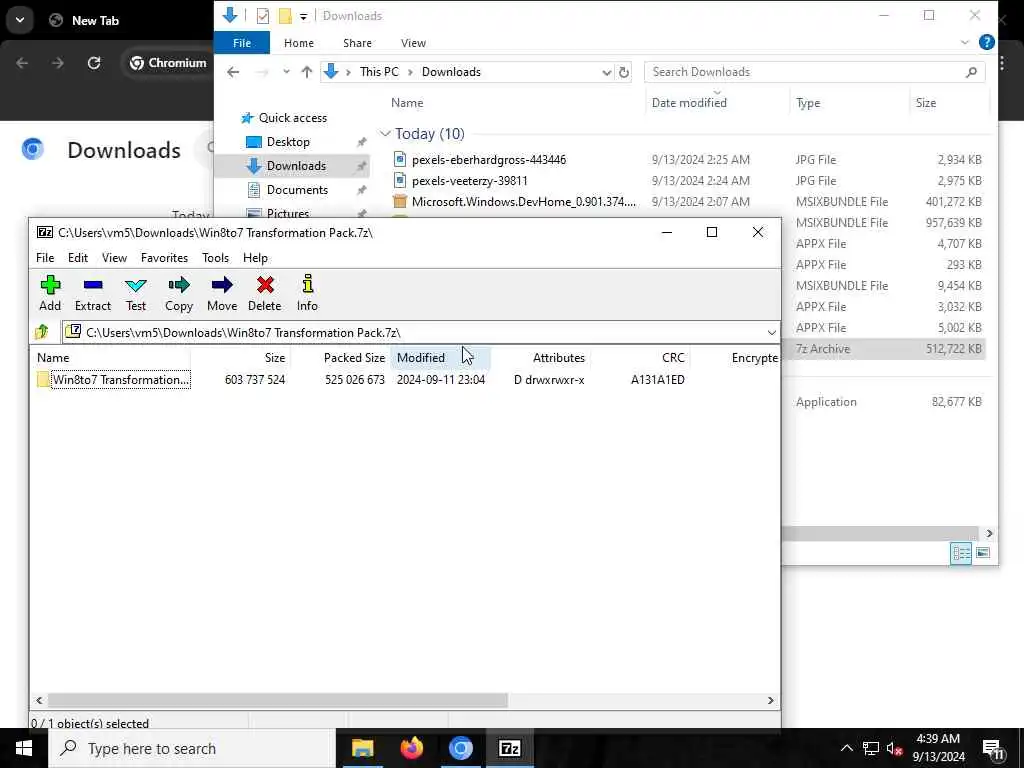Open Customize Quick Access Toolbar dropdown
Image resolution: width=1024 pixels, height=768 pixels.
[304, 17]
